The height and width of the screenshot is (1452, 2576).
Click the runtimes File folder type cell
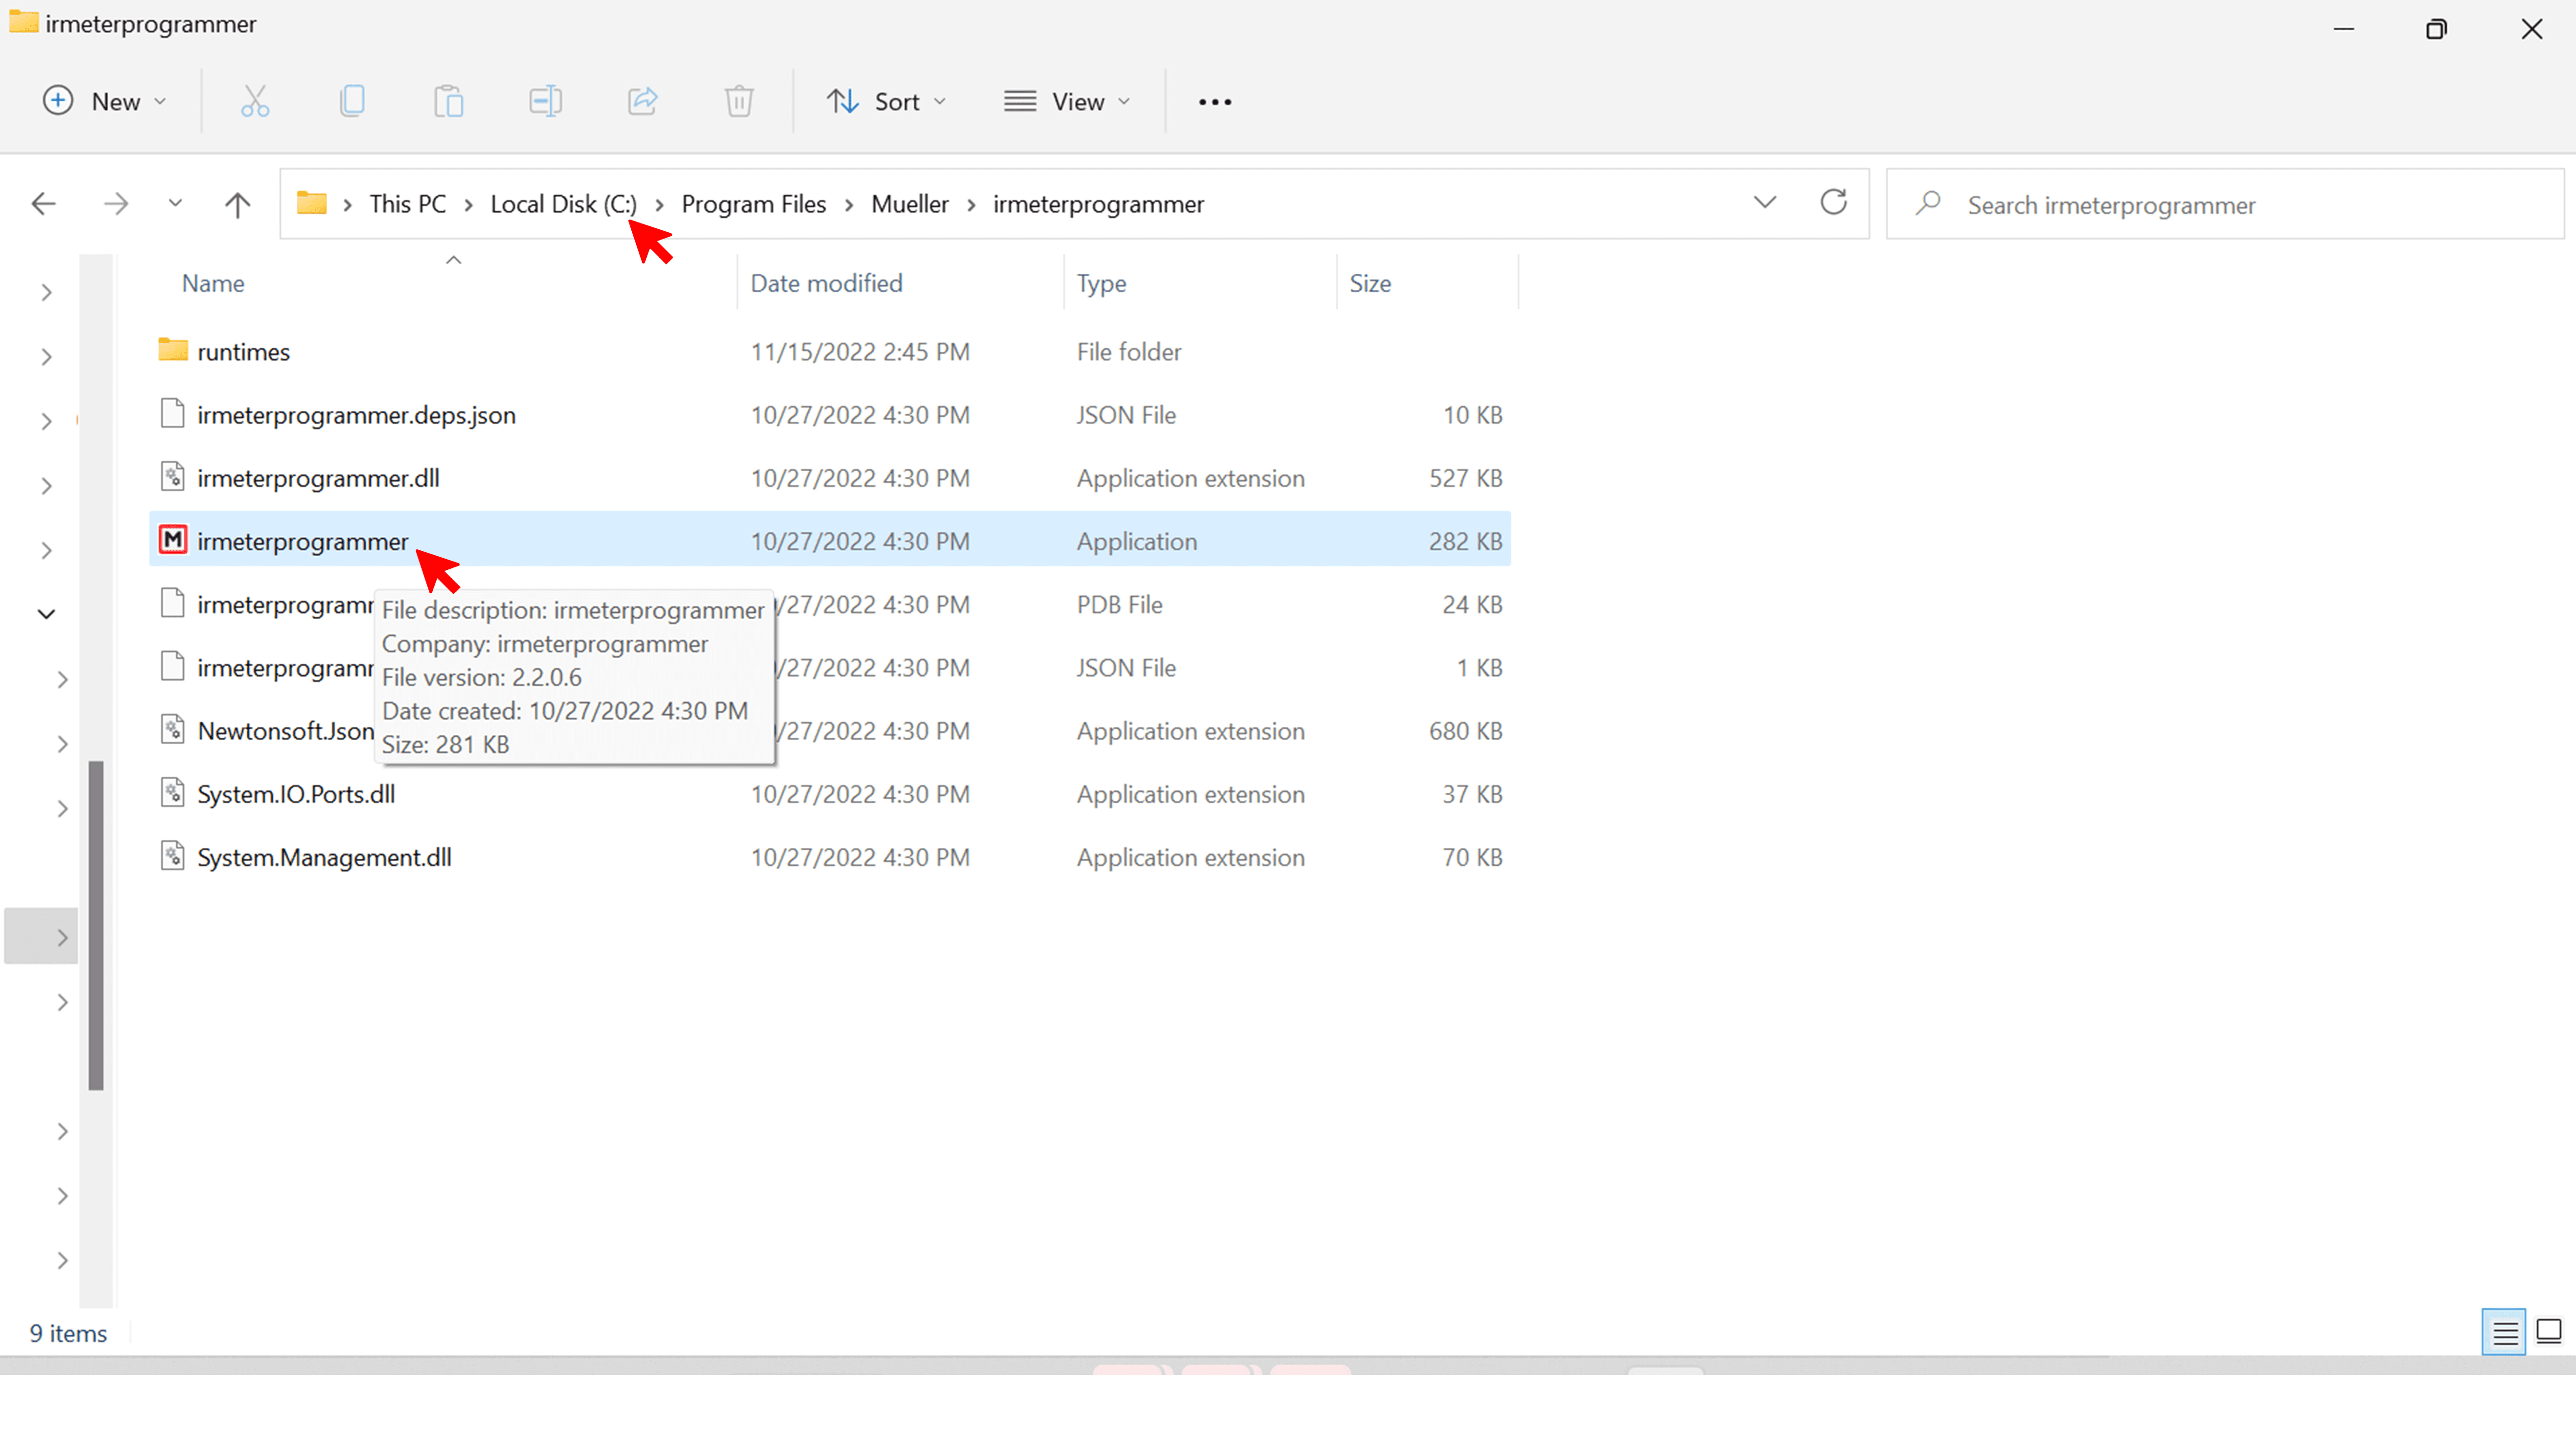1129,352
